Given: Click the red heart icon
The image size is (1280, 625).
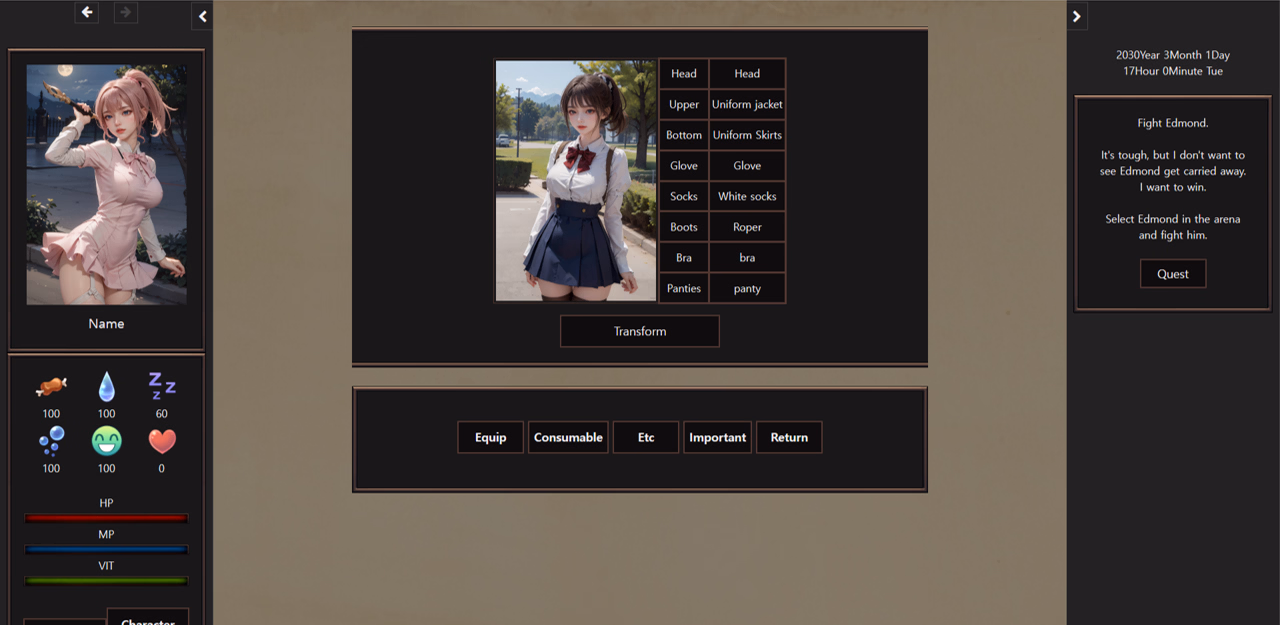Looking at the screenshot, I should (162, 441).
